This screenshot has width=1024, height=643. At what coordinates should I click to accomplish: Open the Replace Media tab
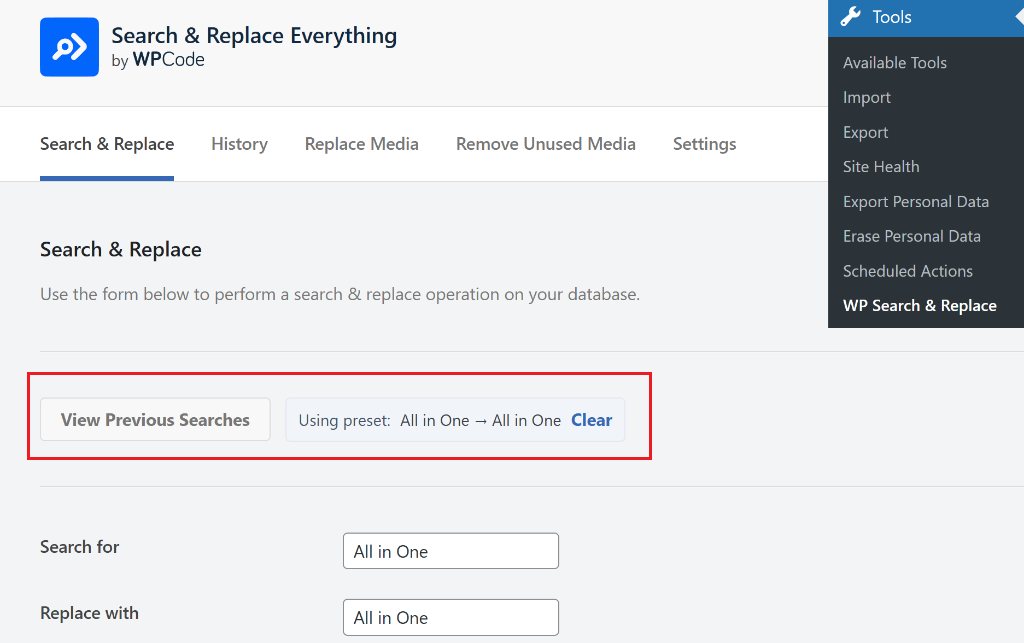coord(361,143)
